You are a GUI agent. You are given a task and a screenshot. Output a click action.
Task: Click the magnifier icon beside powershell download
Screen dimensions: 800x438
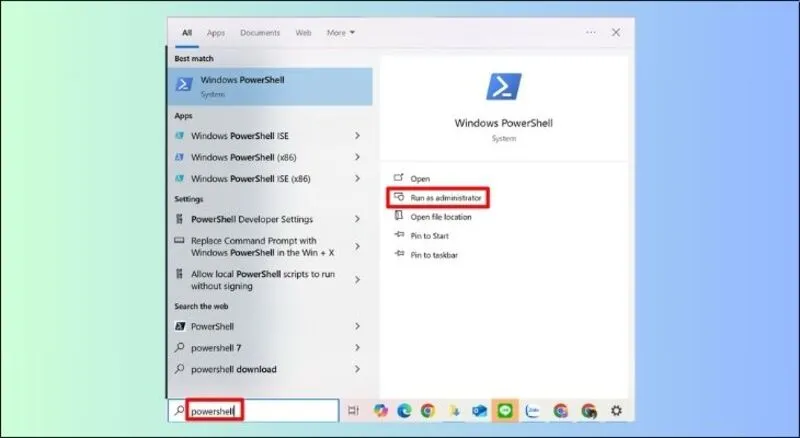[x=180, y=369]
